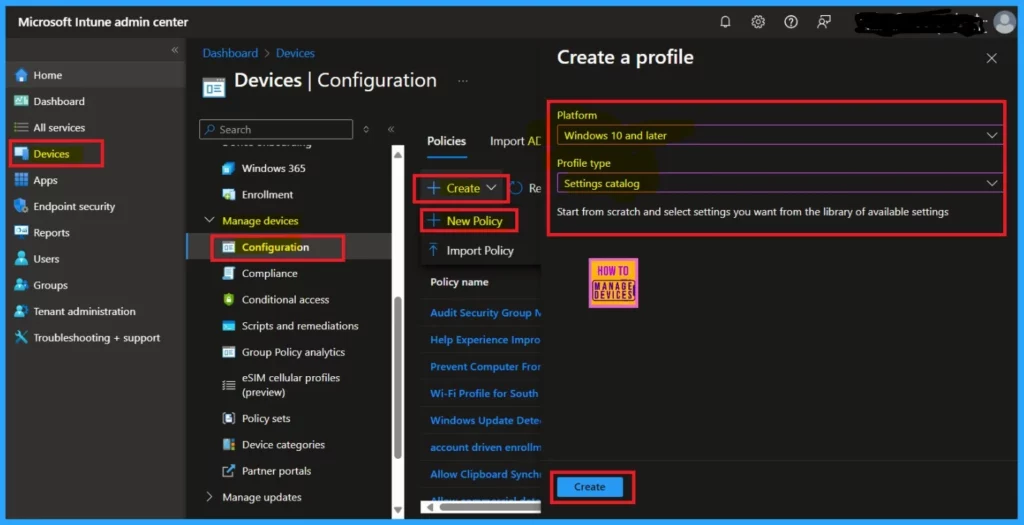Viewport: 1024px width, 525px height.
Task: Click the All services list icon
Action: (22, 127)
